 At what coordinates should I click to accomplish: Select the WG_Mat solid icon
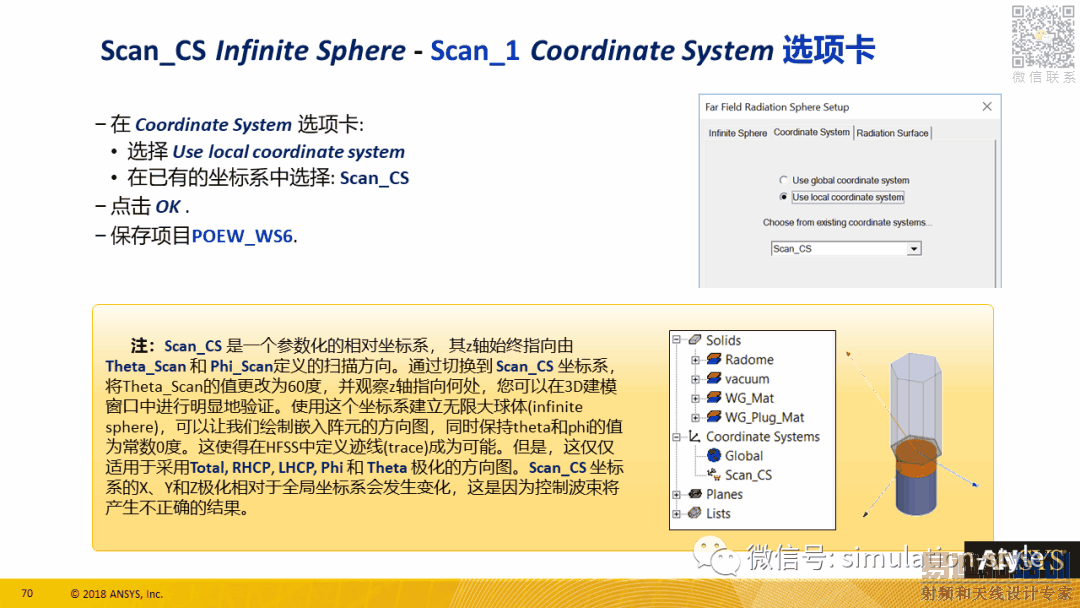[714, 398]
